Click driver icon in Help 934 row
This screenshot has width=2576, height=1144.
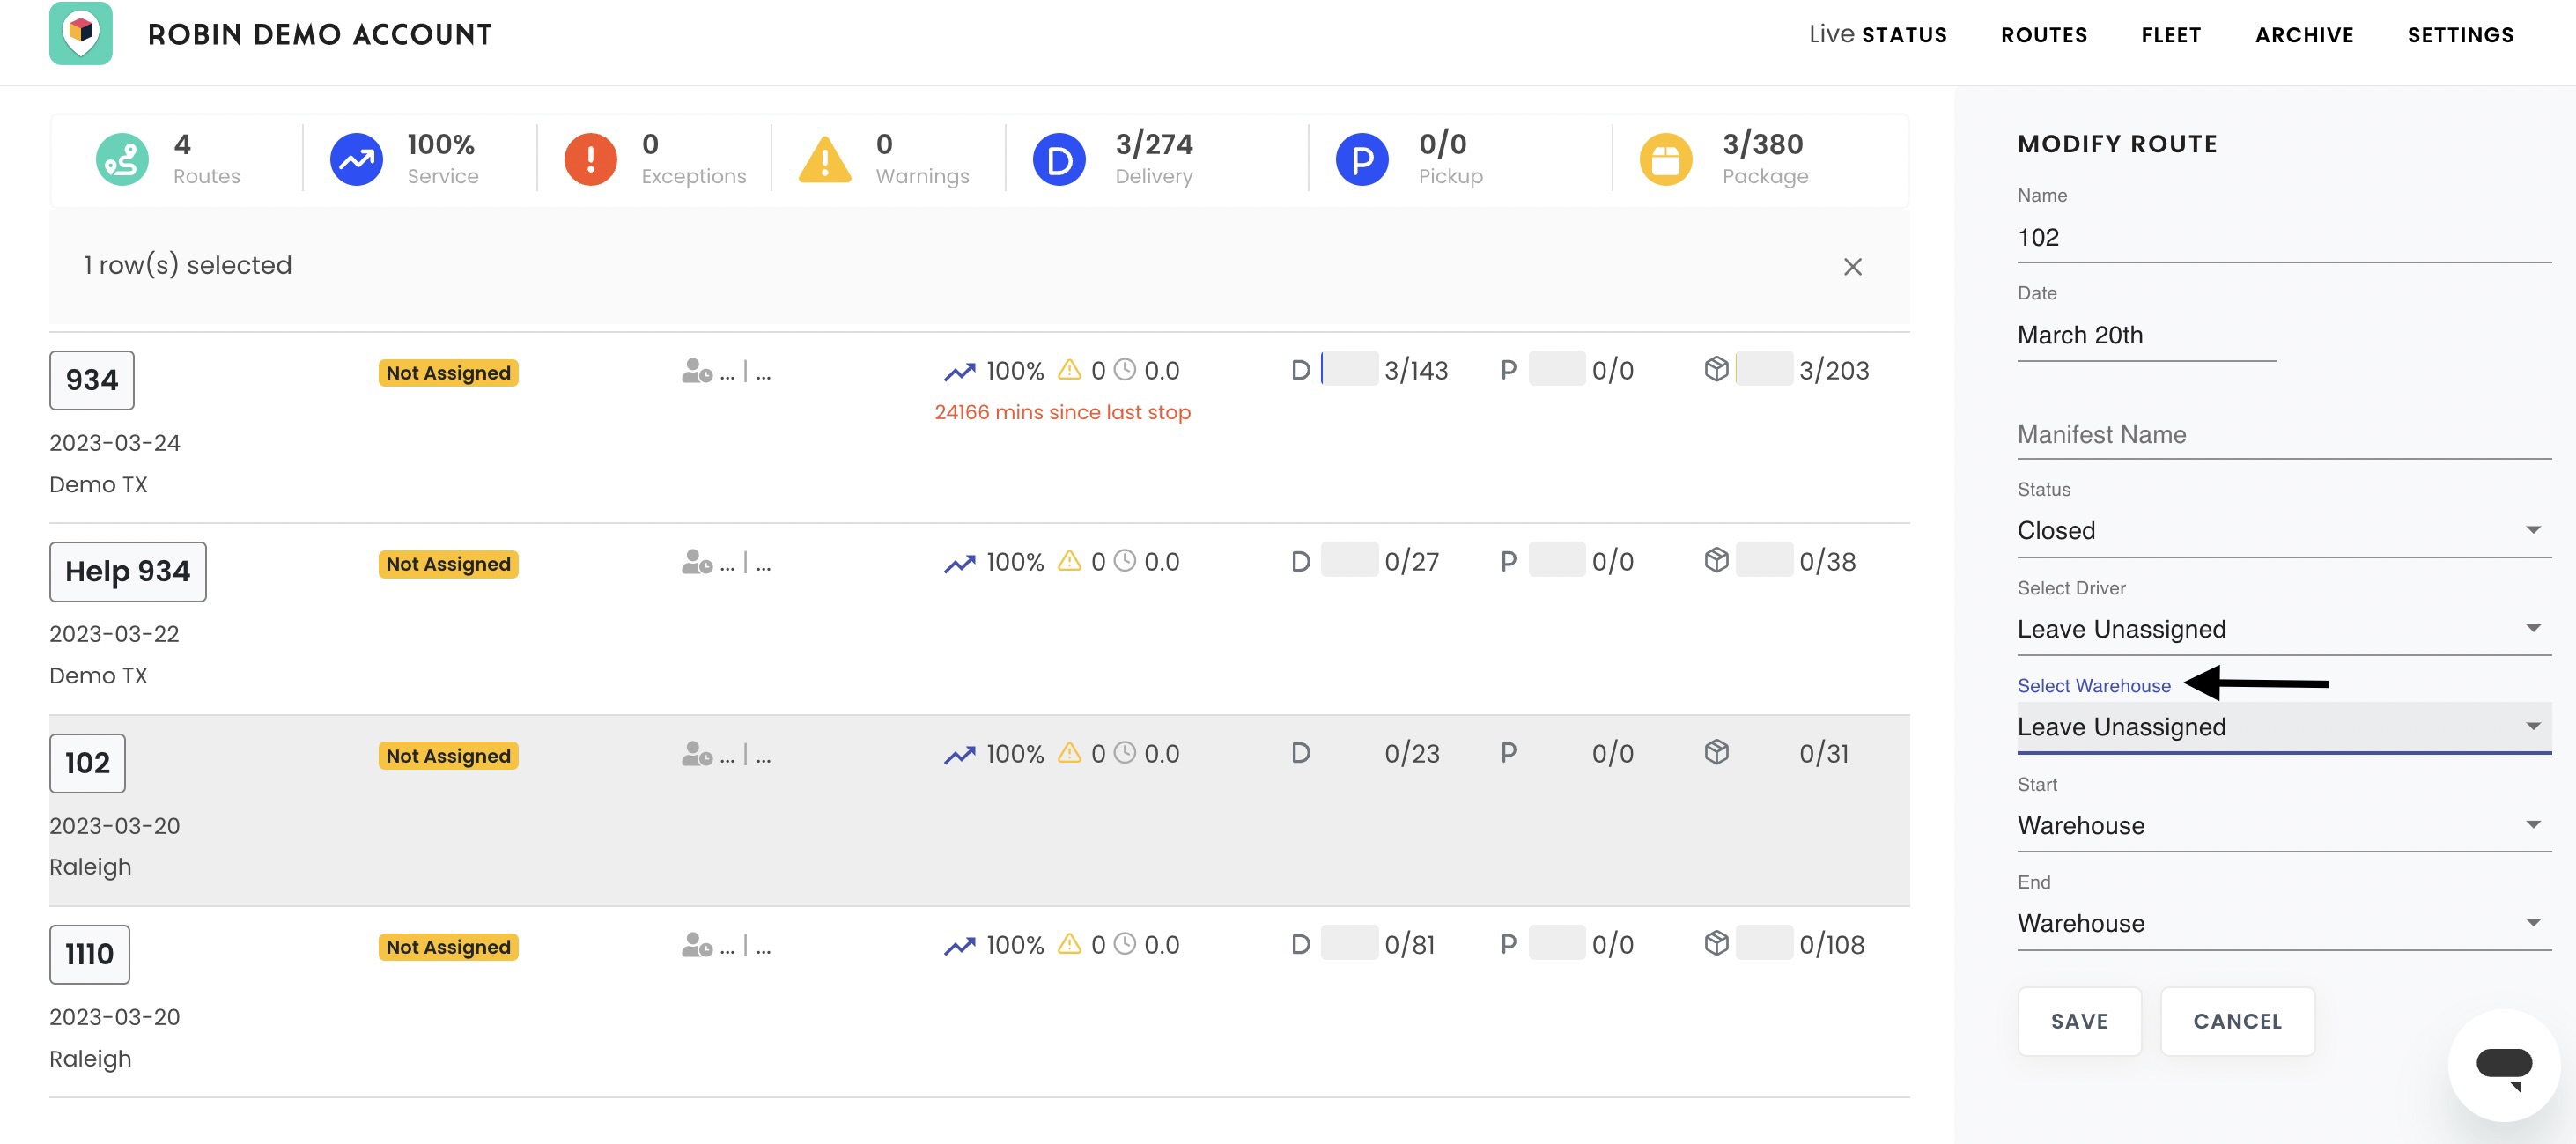(697, 562)
